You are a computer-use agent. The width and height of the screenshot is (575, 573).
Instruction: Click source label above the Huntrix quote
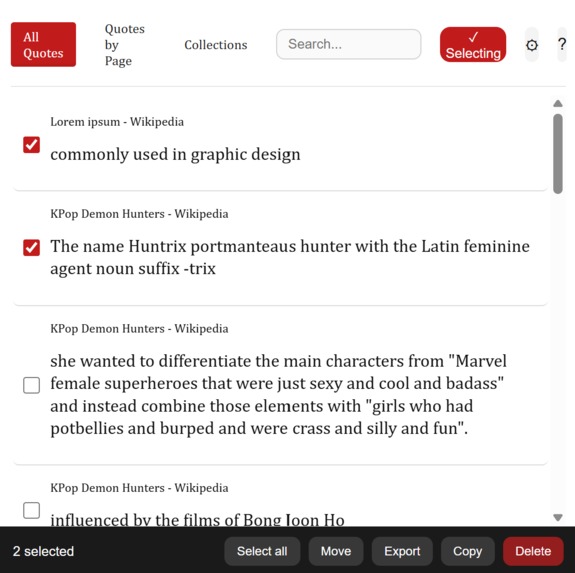(139, 213)
